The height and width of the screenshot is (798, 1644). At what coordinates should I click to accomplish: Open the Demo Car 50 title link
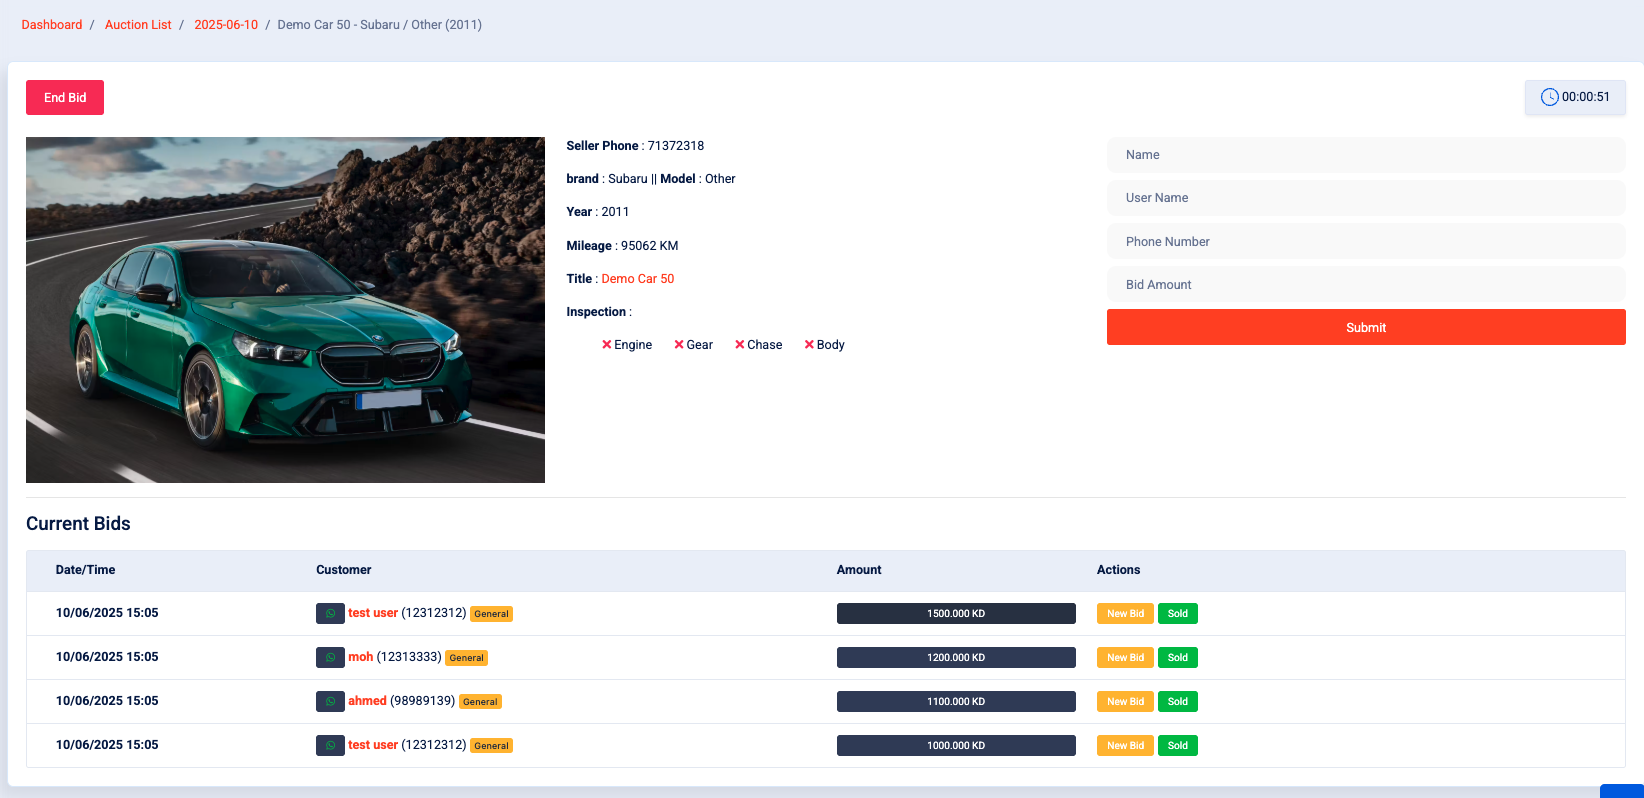click(x=637, y=279)
